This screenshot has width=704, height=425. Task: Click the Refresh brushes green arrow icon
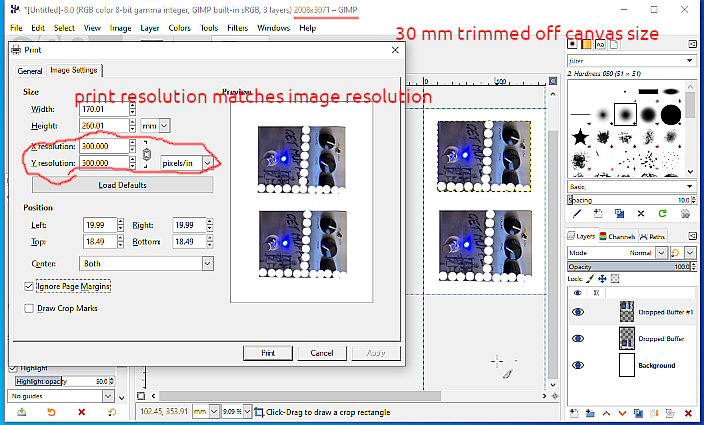[x=663, y=214]
